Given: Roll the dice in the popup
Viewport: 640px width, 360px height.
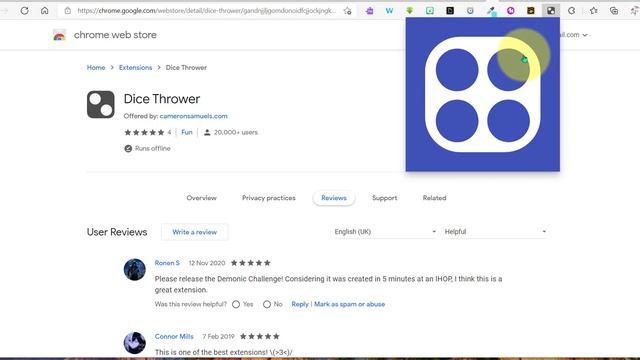Looking at the screenshot, I should pos(482,94).
